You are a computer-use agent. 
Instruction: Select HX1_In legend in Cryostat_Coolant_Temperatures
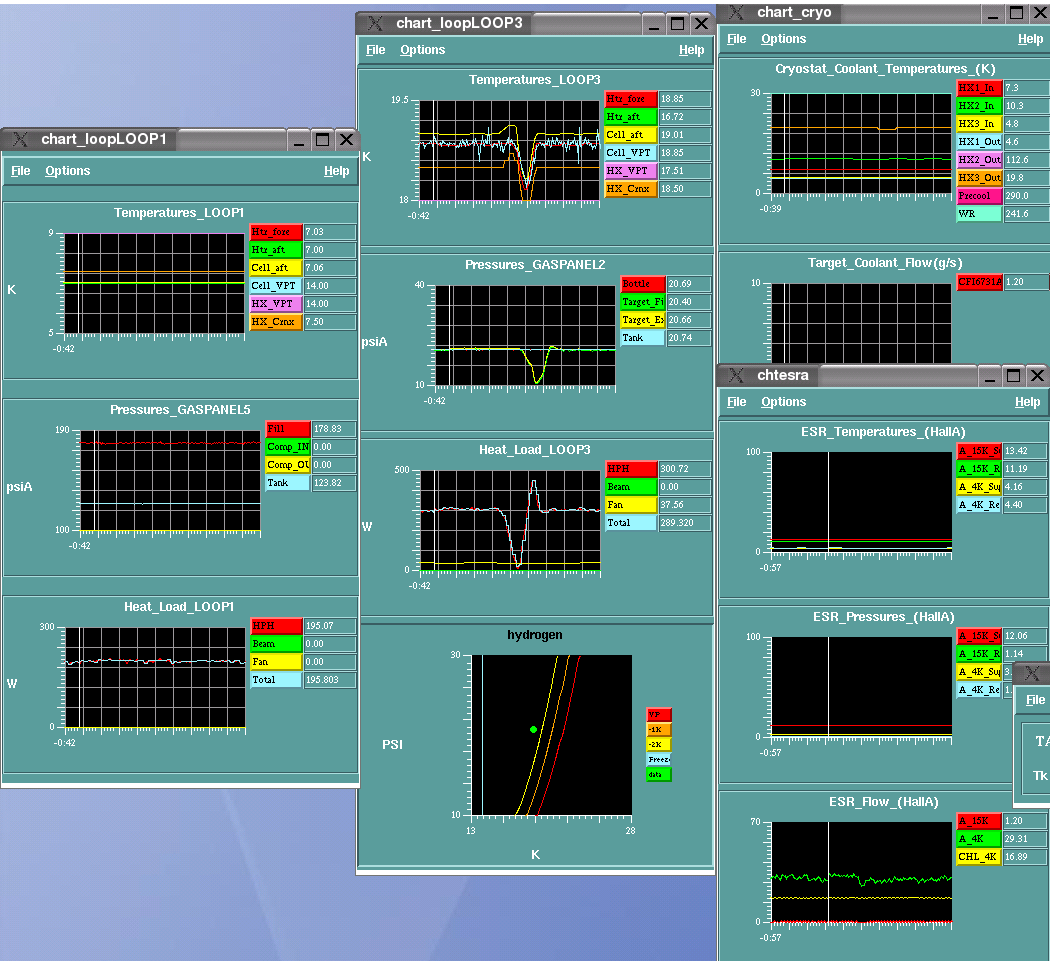979,88
